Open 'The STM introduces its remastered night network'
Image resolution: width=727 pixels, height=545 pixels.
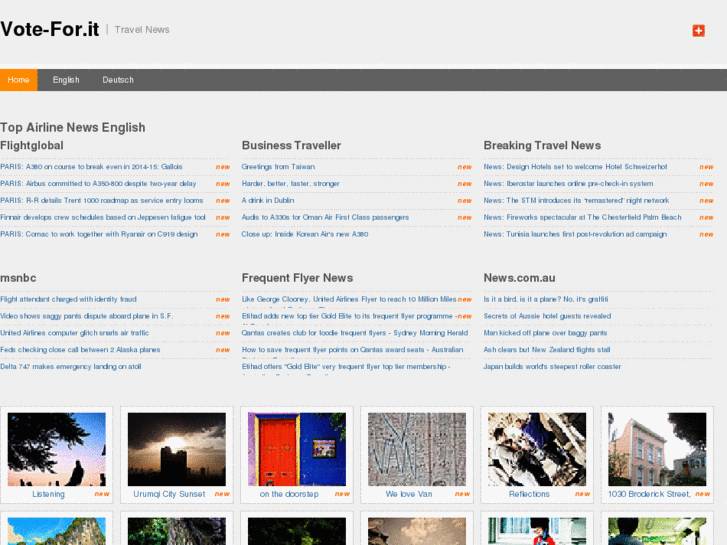576,200
